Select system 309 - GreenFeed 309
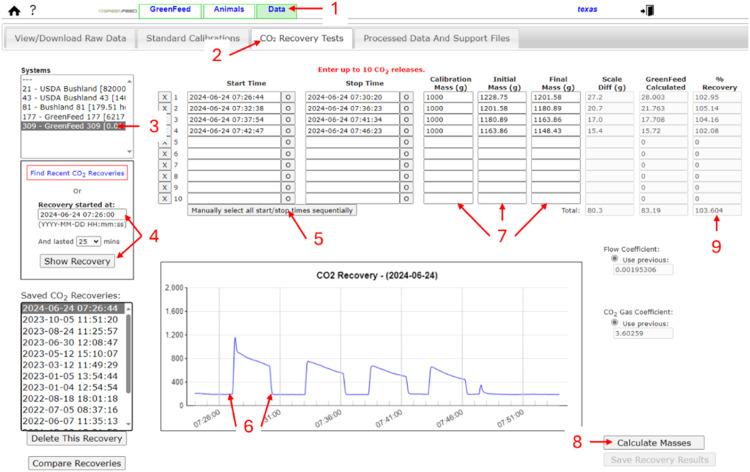Image resolution: width=750 pixels, height=472 pixels. pyautogui.click(x=74, y=126)
